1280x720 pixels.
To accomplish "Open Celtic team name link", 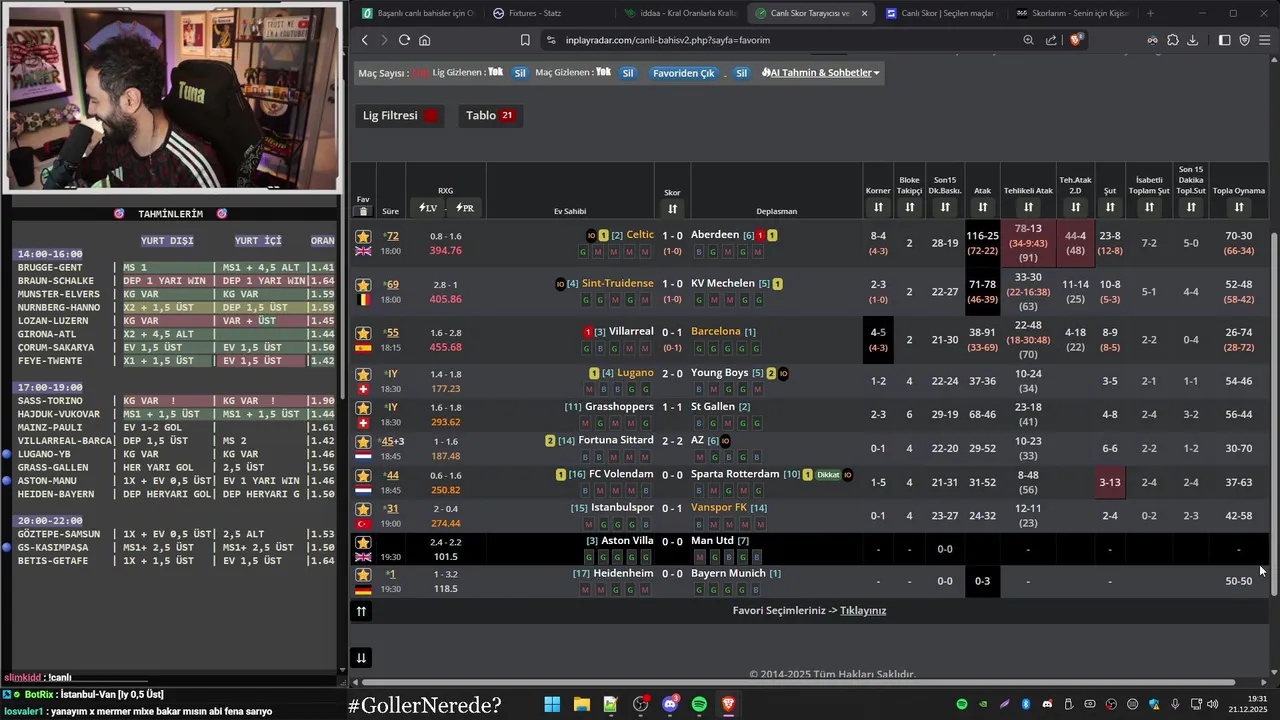I will click(x=640, y=235).
